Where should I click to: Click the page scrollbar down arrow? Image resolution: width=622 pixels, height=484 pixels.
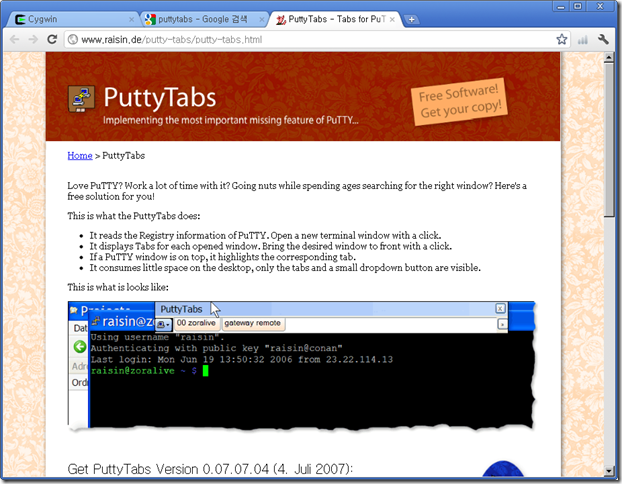609,471
